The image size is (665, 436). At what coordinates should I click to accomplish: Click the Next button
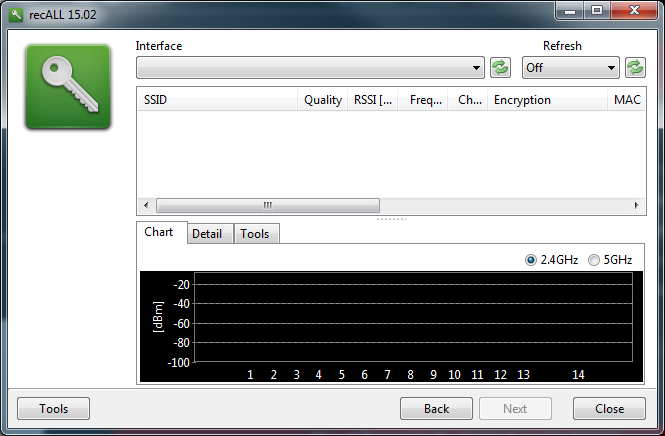point(515,408)
